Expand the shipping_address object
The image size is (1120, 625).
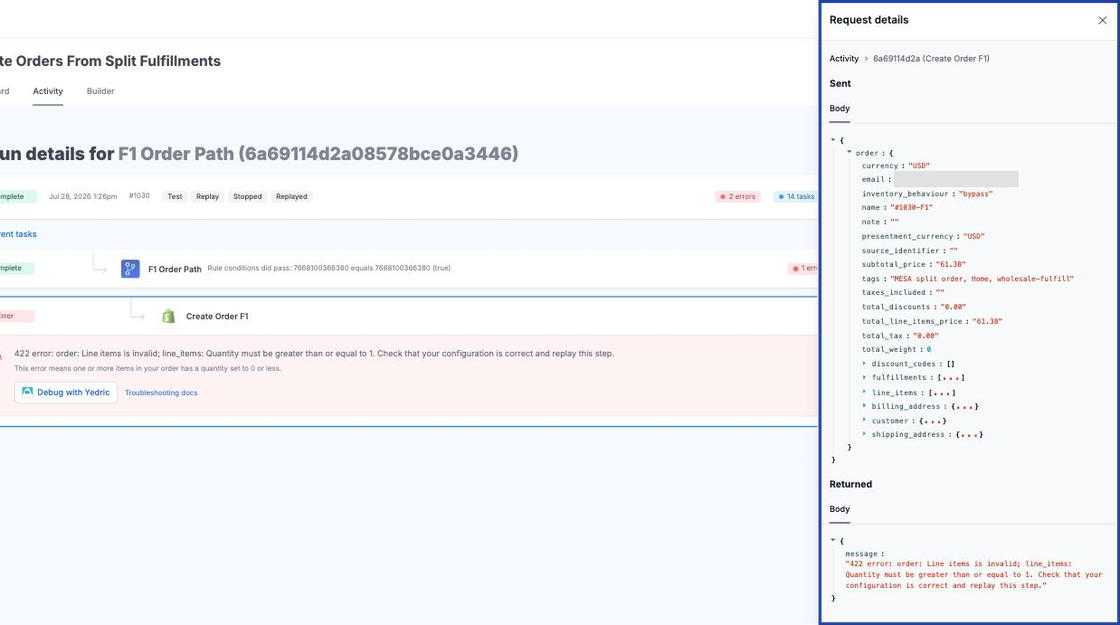coord(864,434)
